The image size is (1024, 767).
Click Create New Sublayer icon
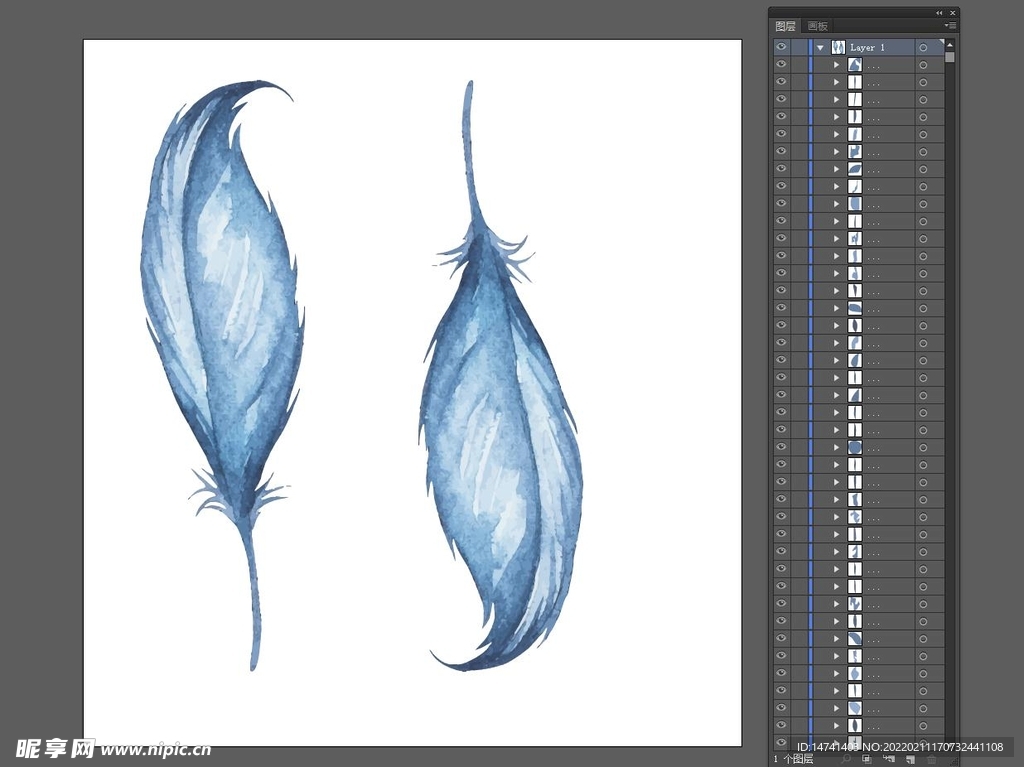[889, 759]
